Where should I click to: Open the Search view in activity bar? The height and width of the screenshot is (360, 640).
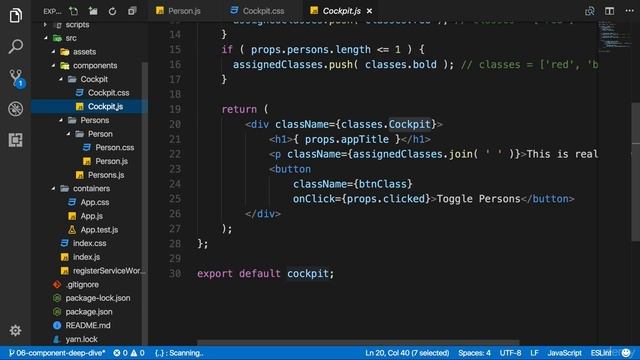click(16, 46)
